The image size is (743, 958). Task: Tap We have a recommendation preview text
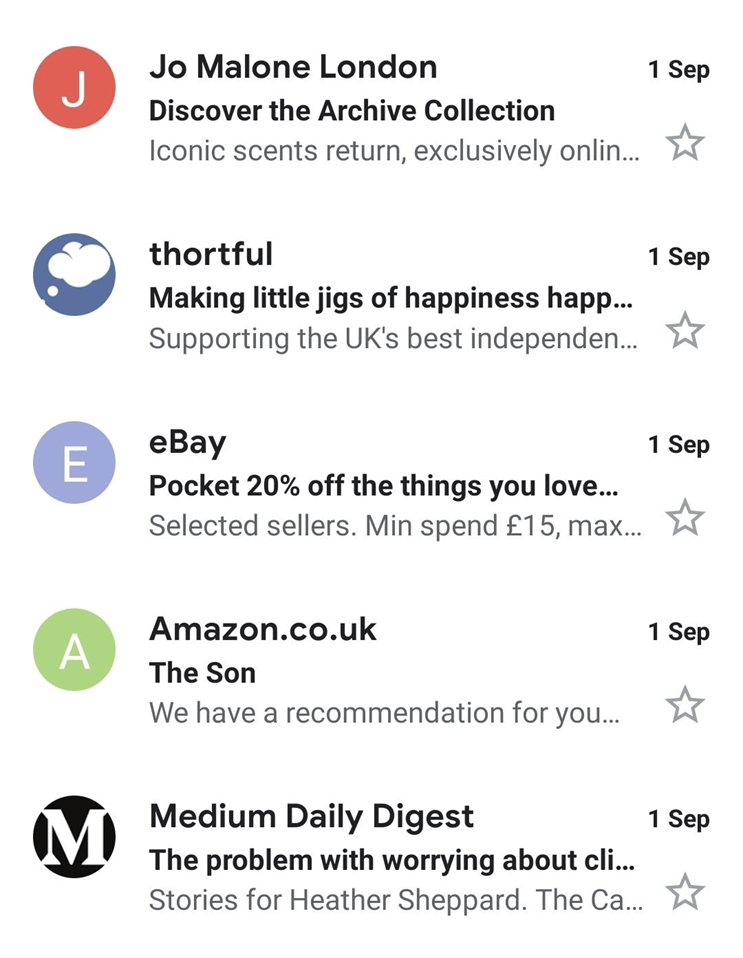[383, 713]
